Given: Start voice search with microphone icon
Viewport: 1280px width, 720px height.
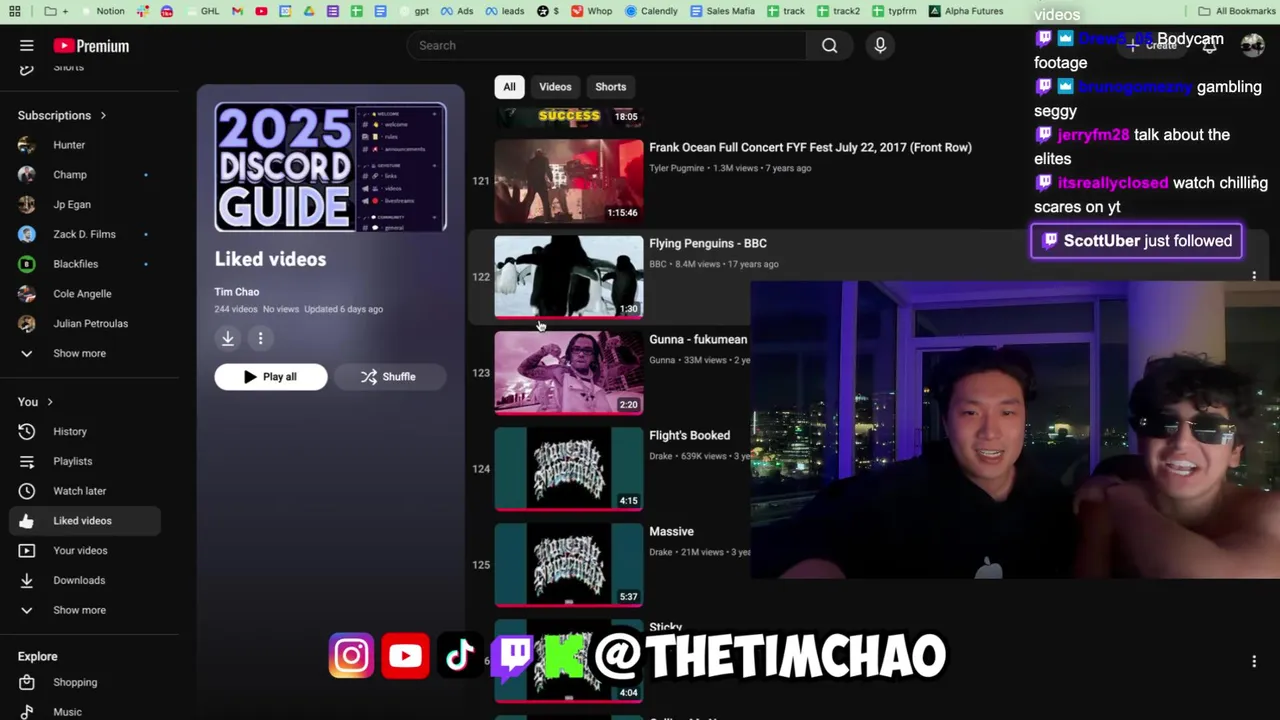Looking at the screenshot, I should click(x=880, y=45).
